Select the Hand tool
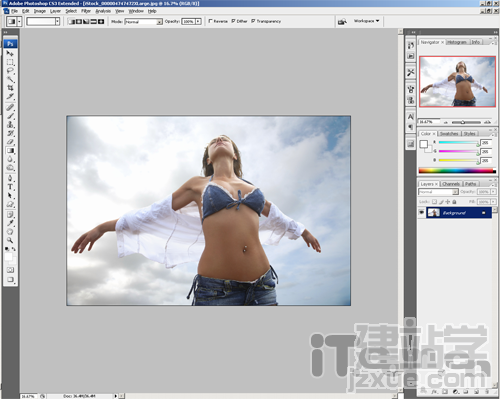Viewport: 500px width, 399px height. pyautogui.click(x=10, y=232)
